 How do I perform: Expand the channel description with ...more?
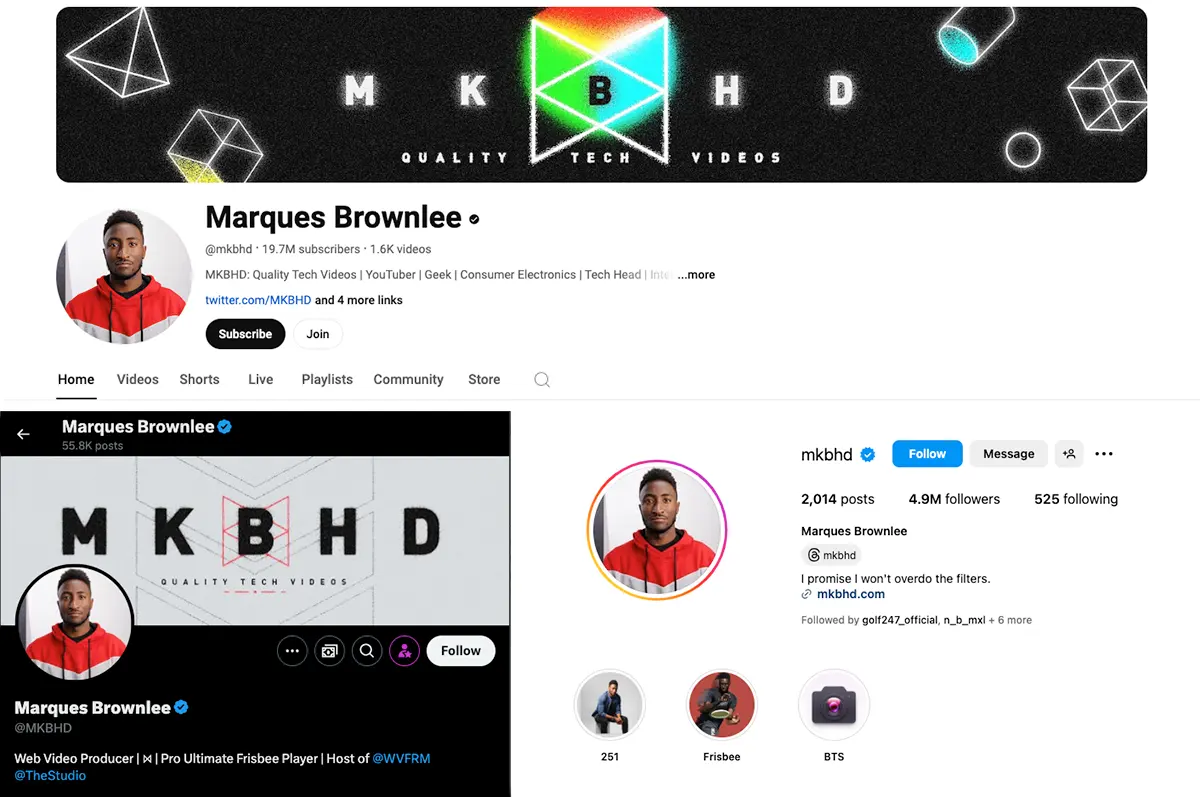click(x=696, y=275)
